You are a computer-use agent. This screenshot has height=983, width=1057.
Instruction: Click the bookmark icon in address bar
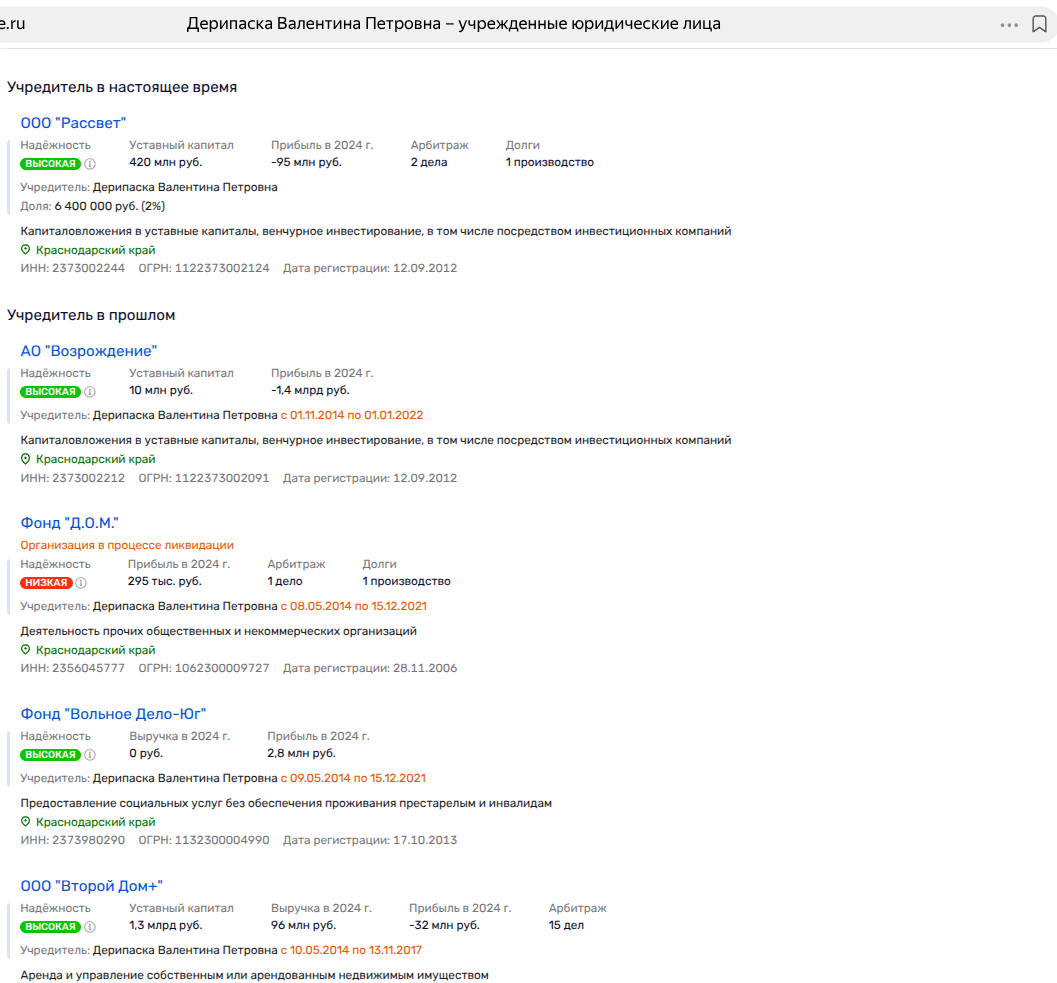(1039, 24)
